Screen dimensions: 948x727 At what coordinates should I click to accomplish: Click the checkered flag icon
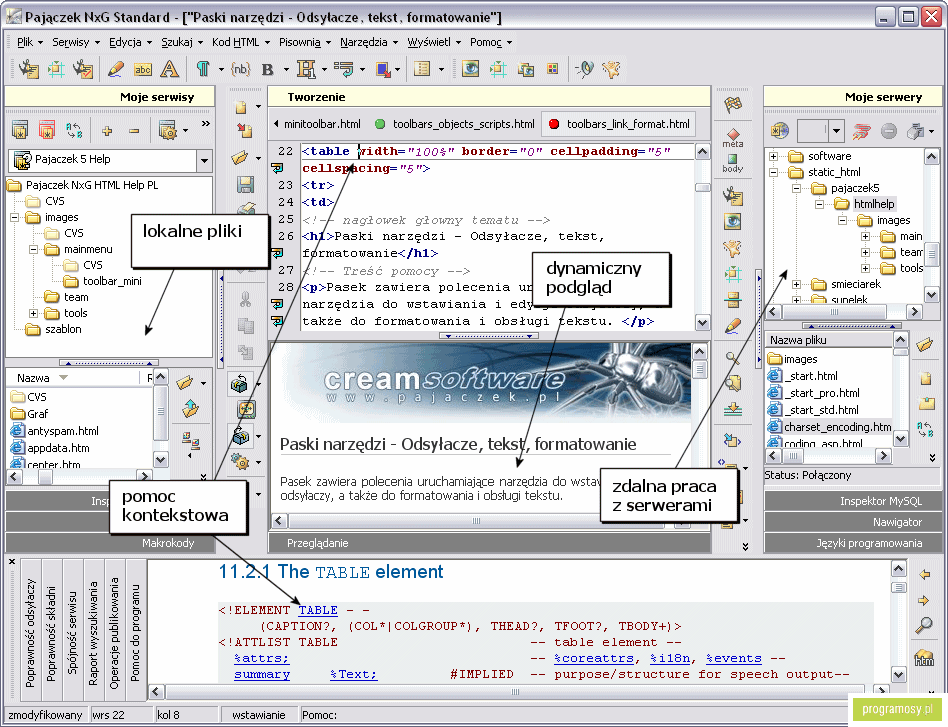[x=733, y=105]
